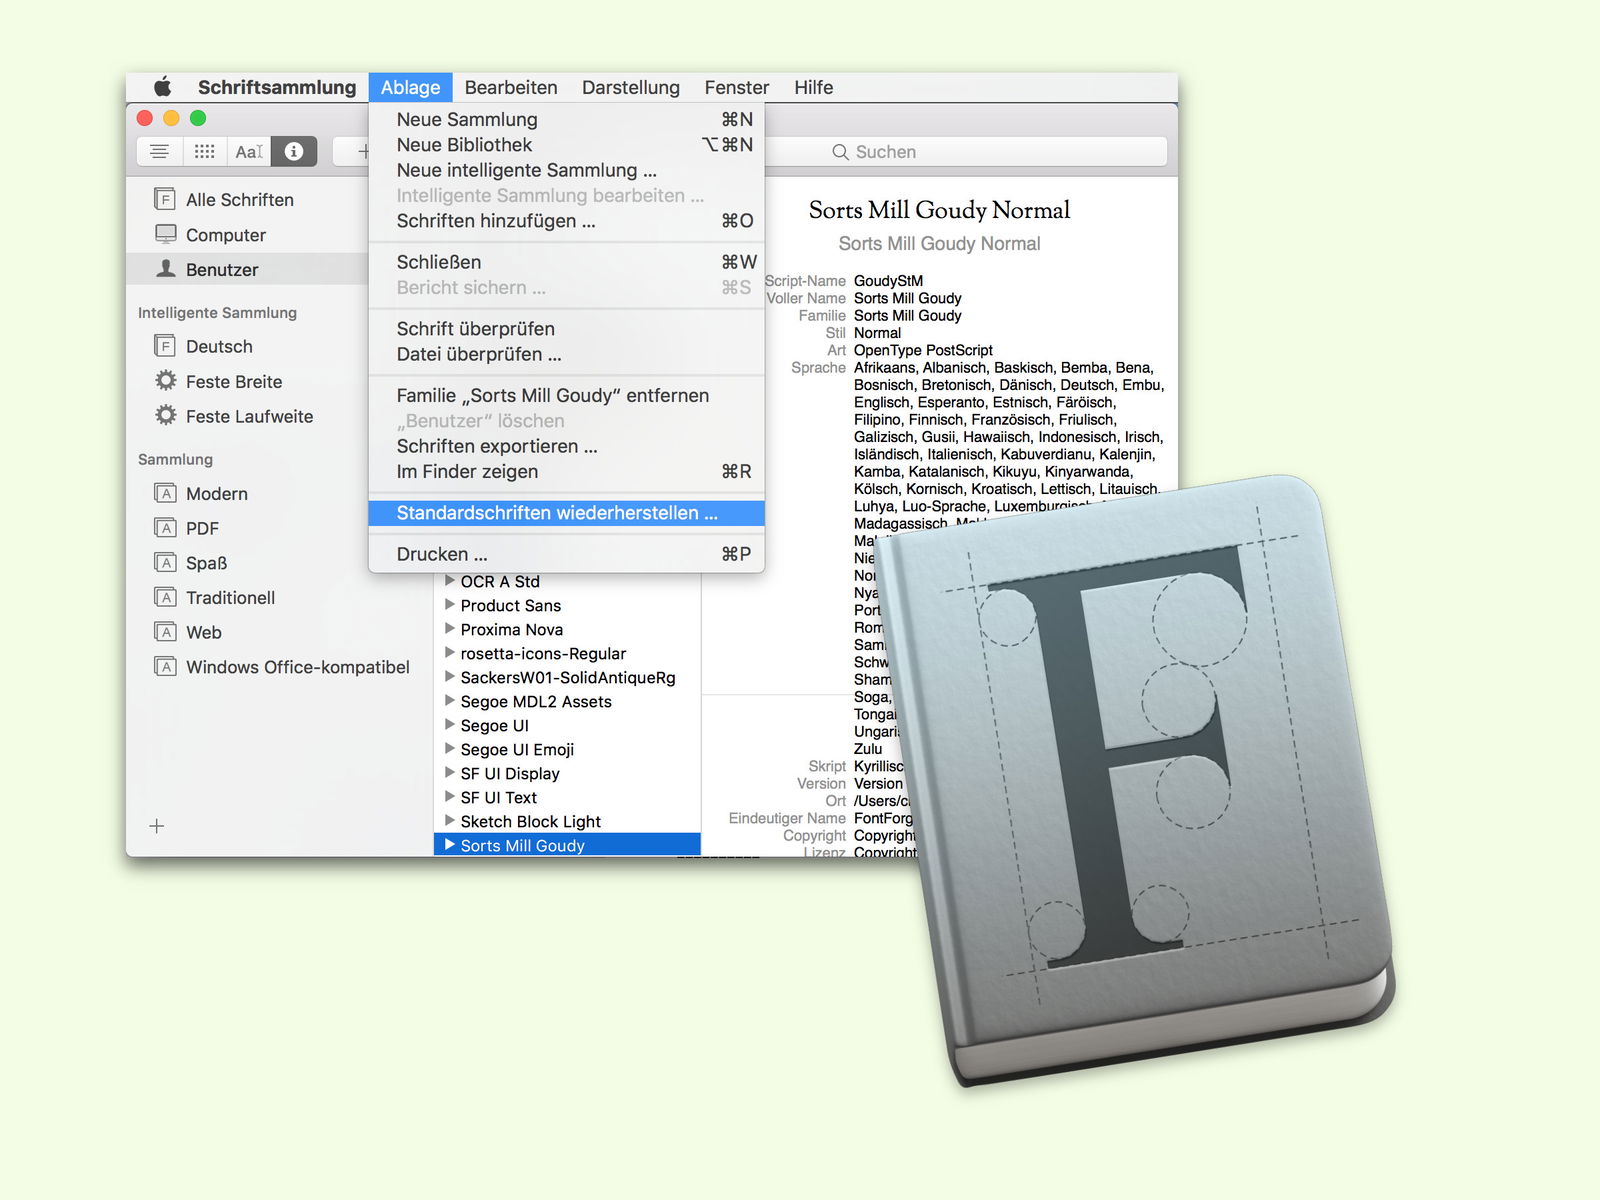Choose Schrift überprüfen entry

pos(566,329)
